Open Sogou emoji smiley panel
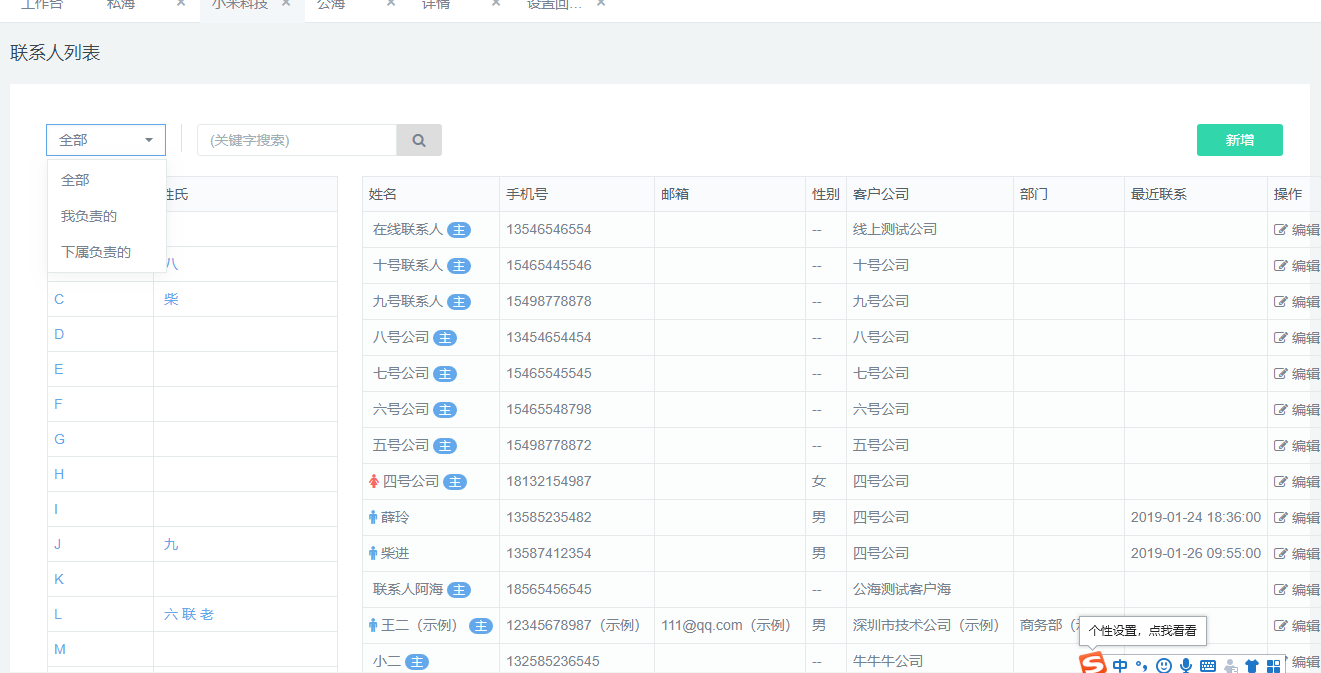1321x673 pixels. 1163,666
